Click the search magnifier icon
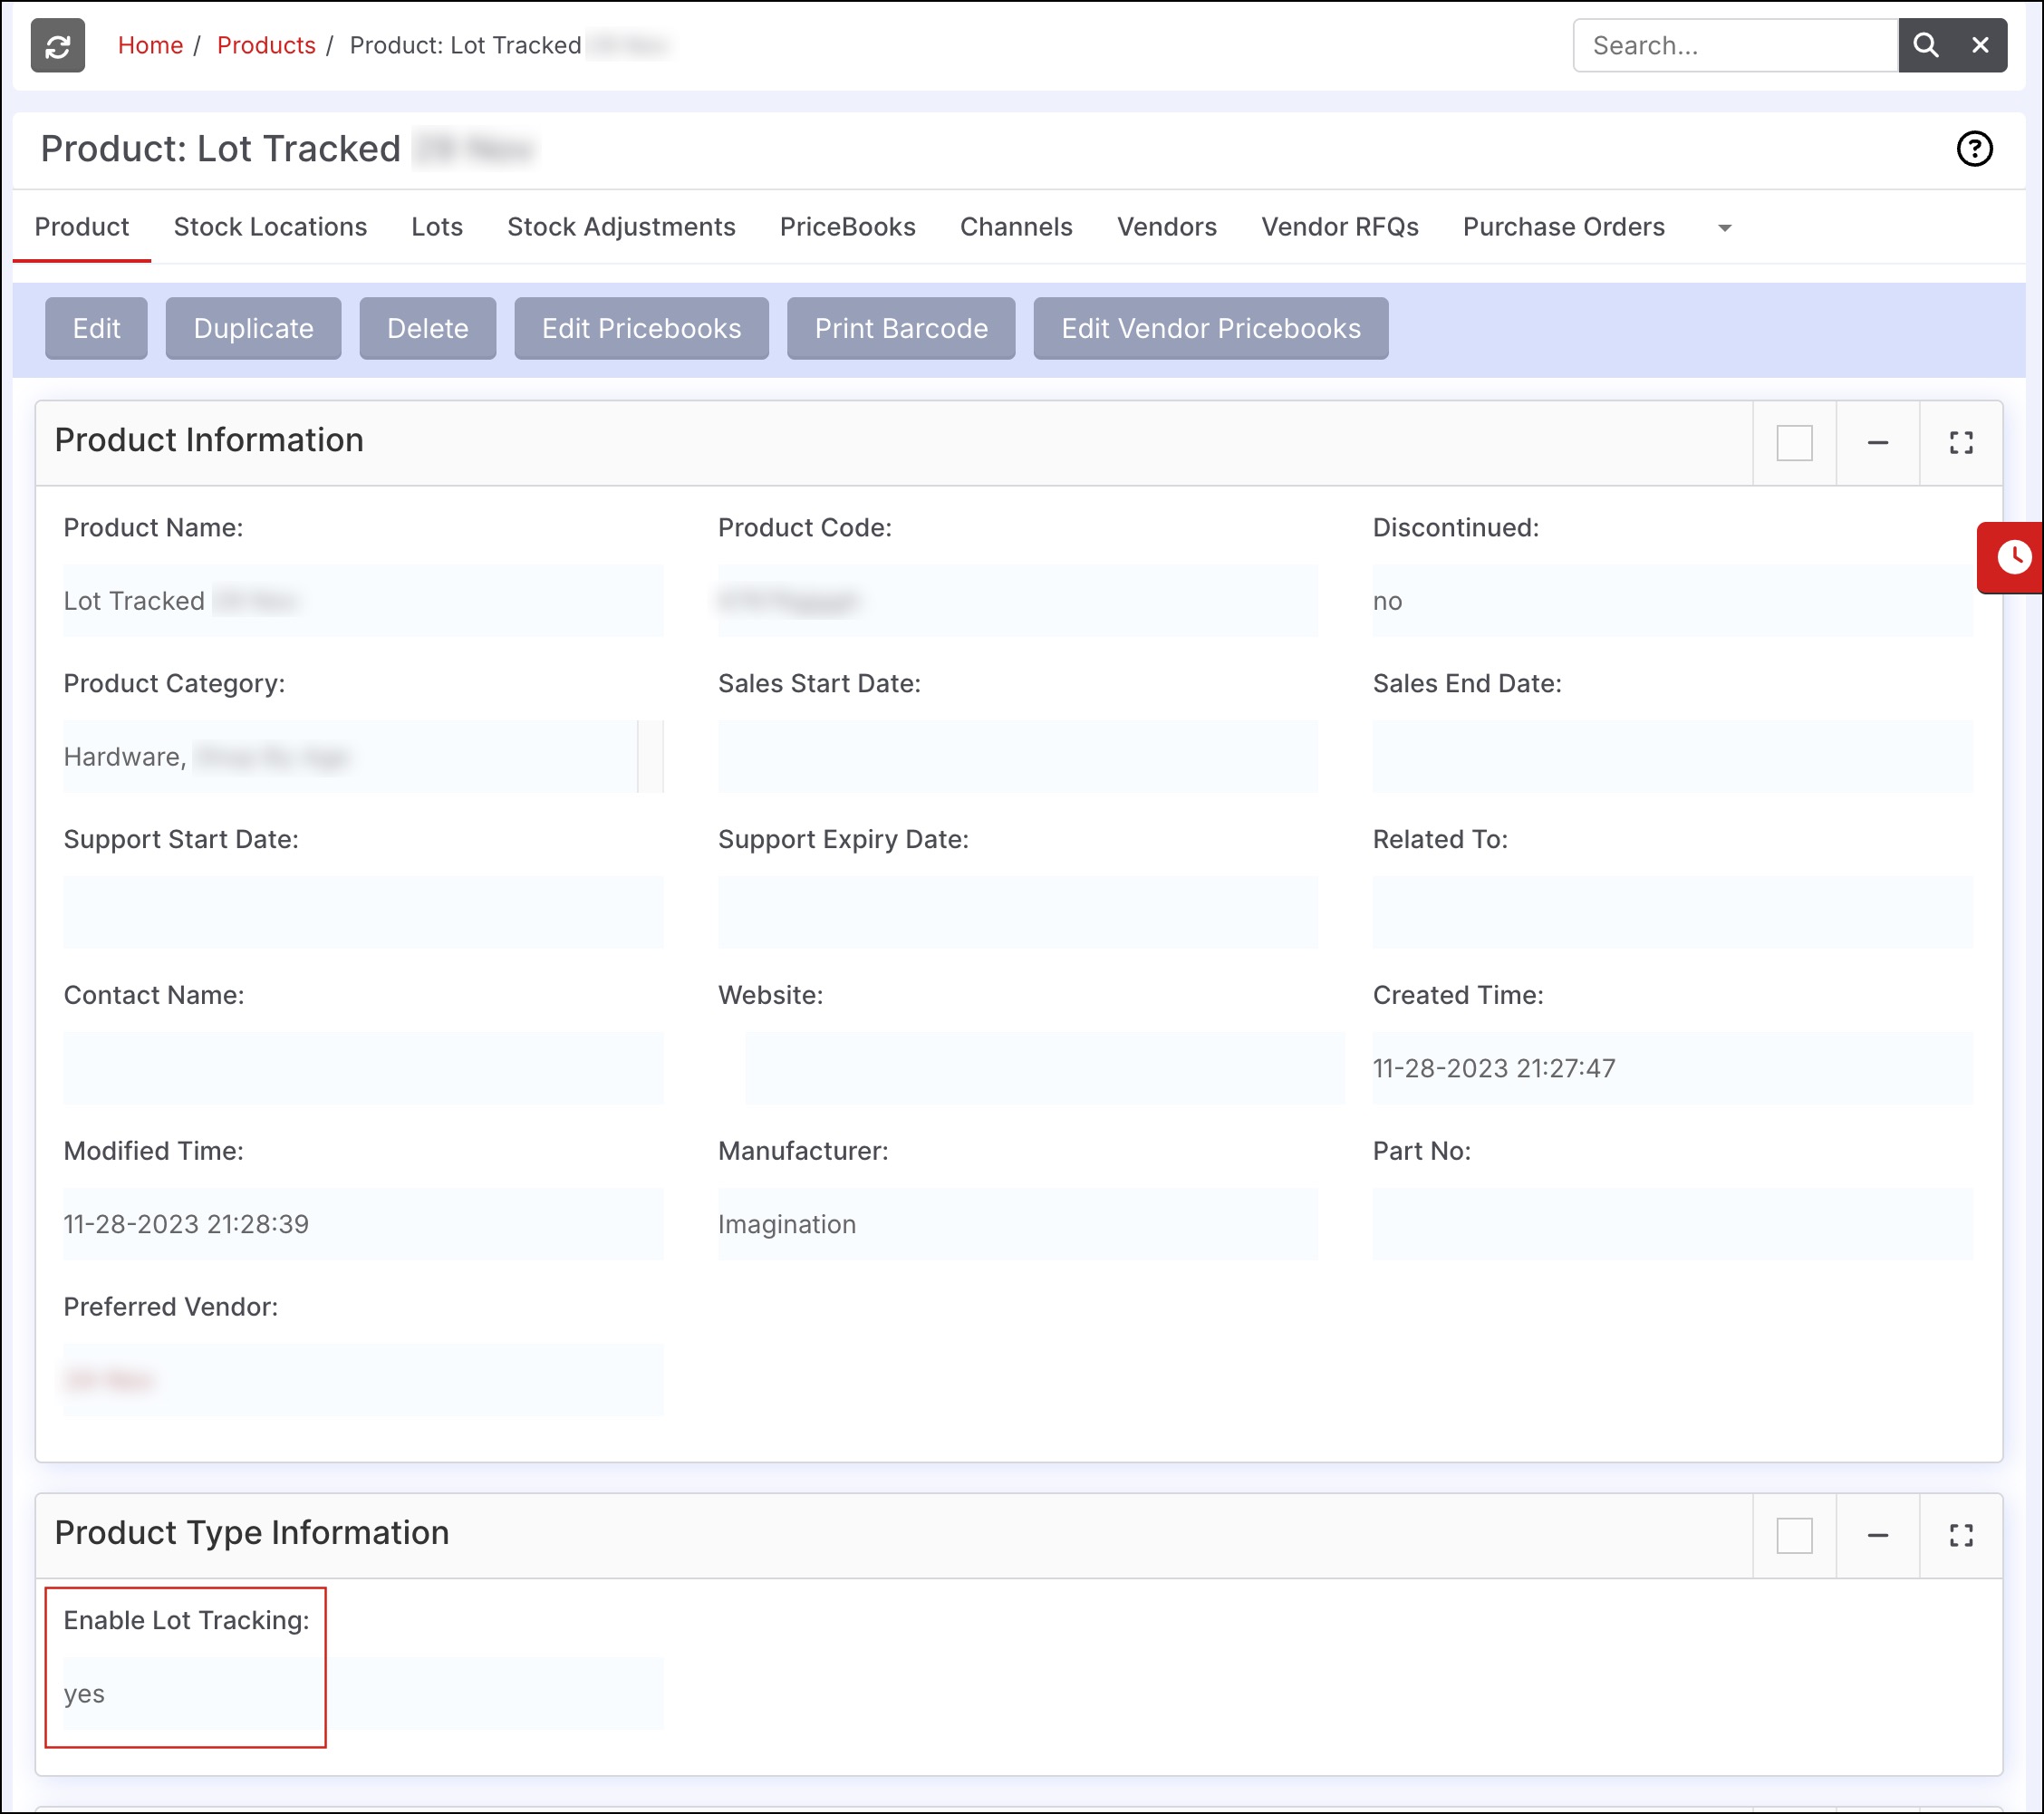This screenshot has height=1814, width=2044. [1925, 46]
